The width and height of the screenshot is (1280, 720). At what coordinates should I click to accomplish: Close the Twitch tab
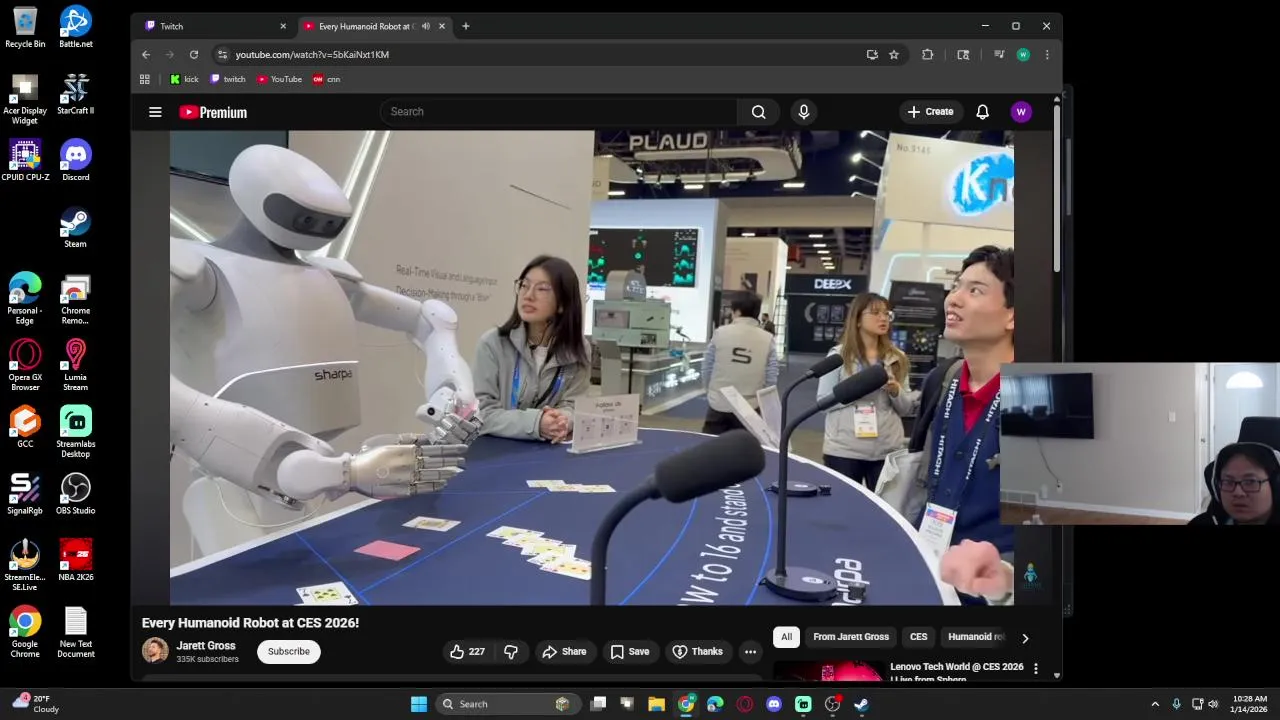tap(283, 26)
